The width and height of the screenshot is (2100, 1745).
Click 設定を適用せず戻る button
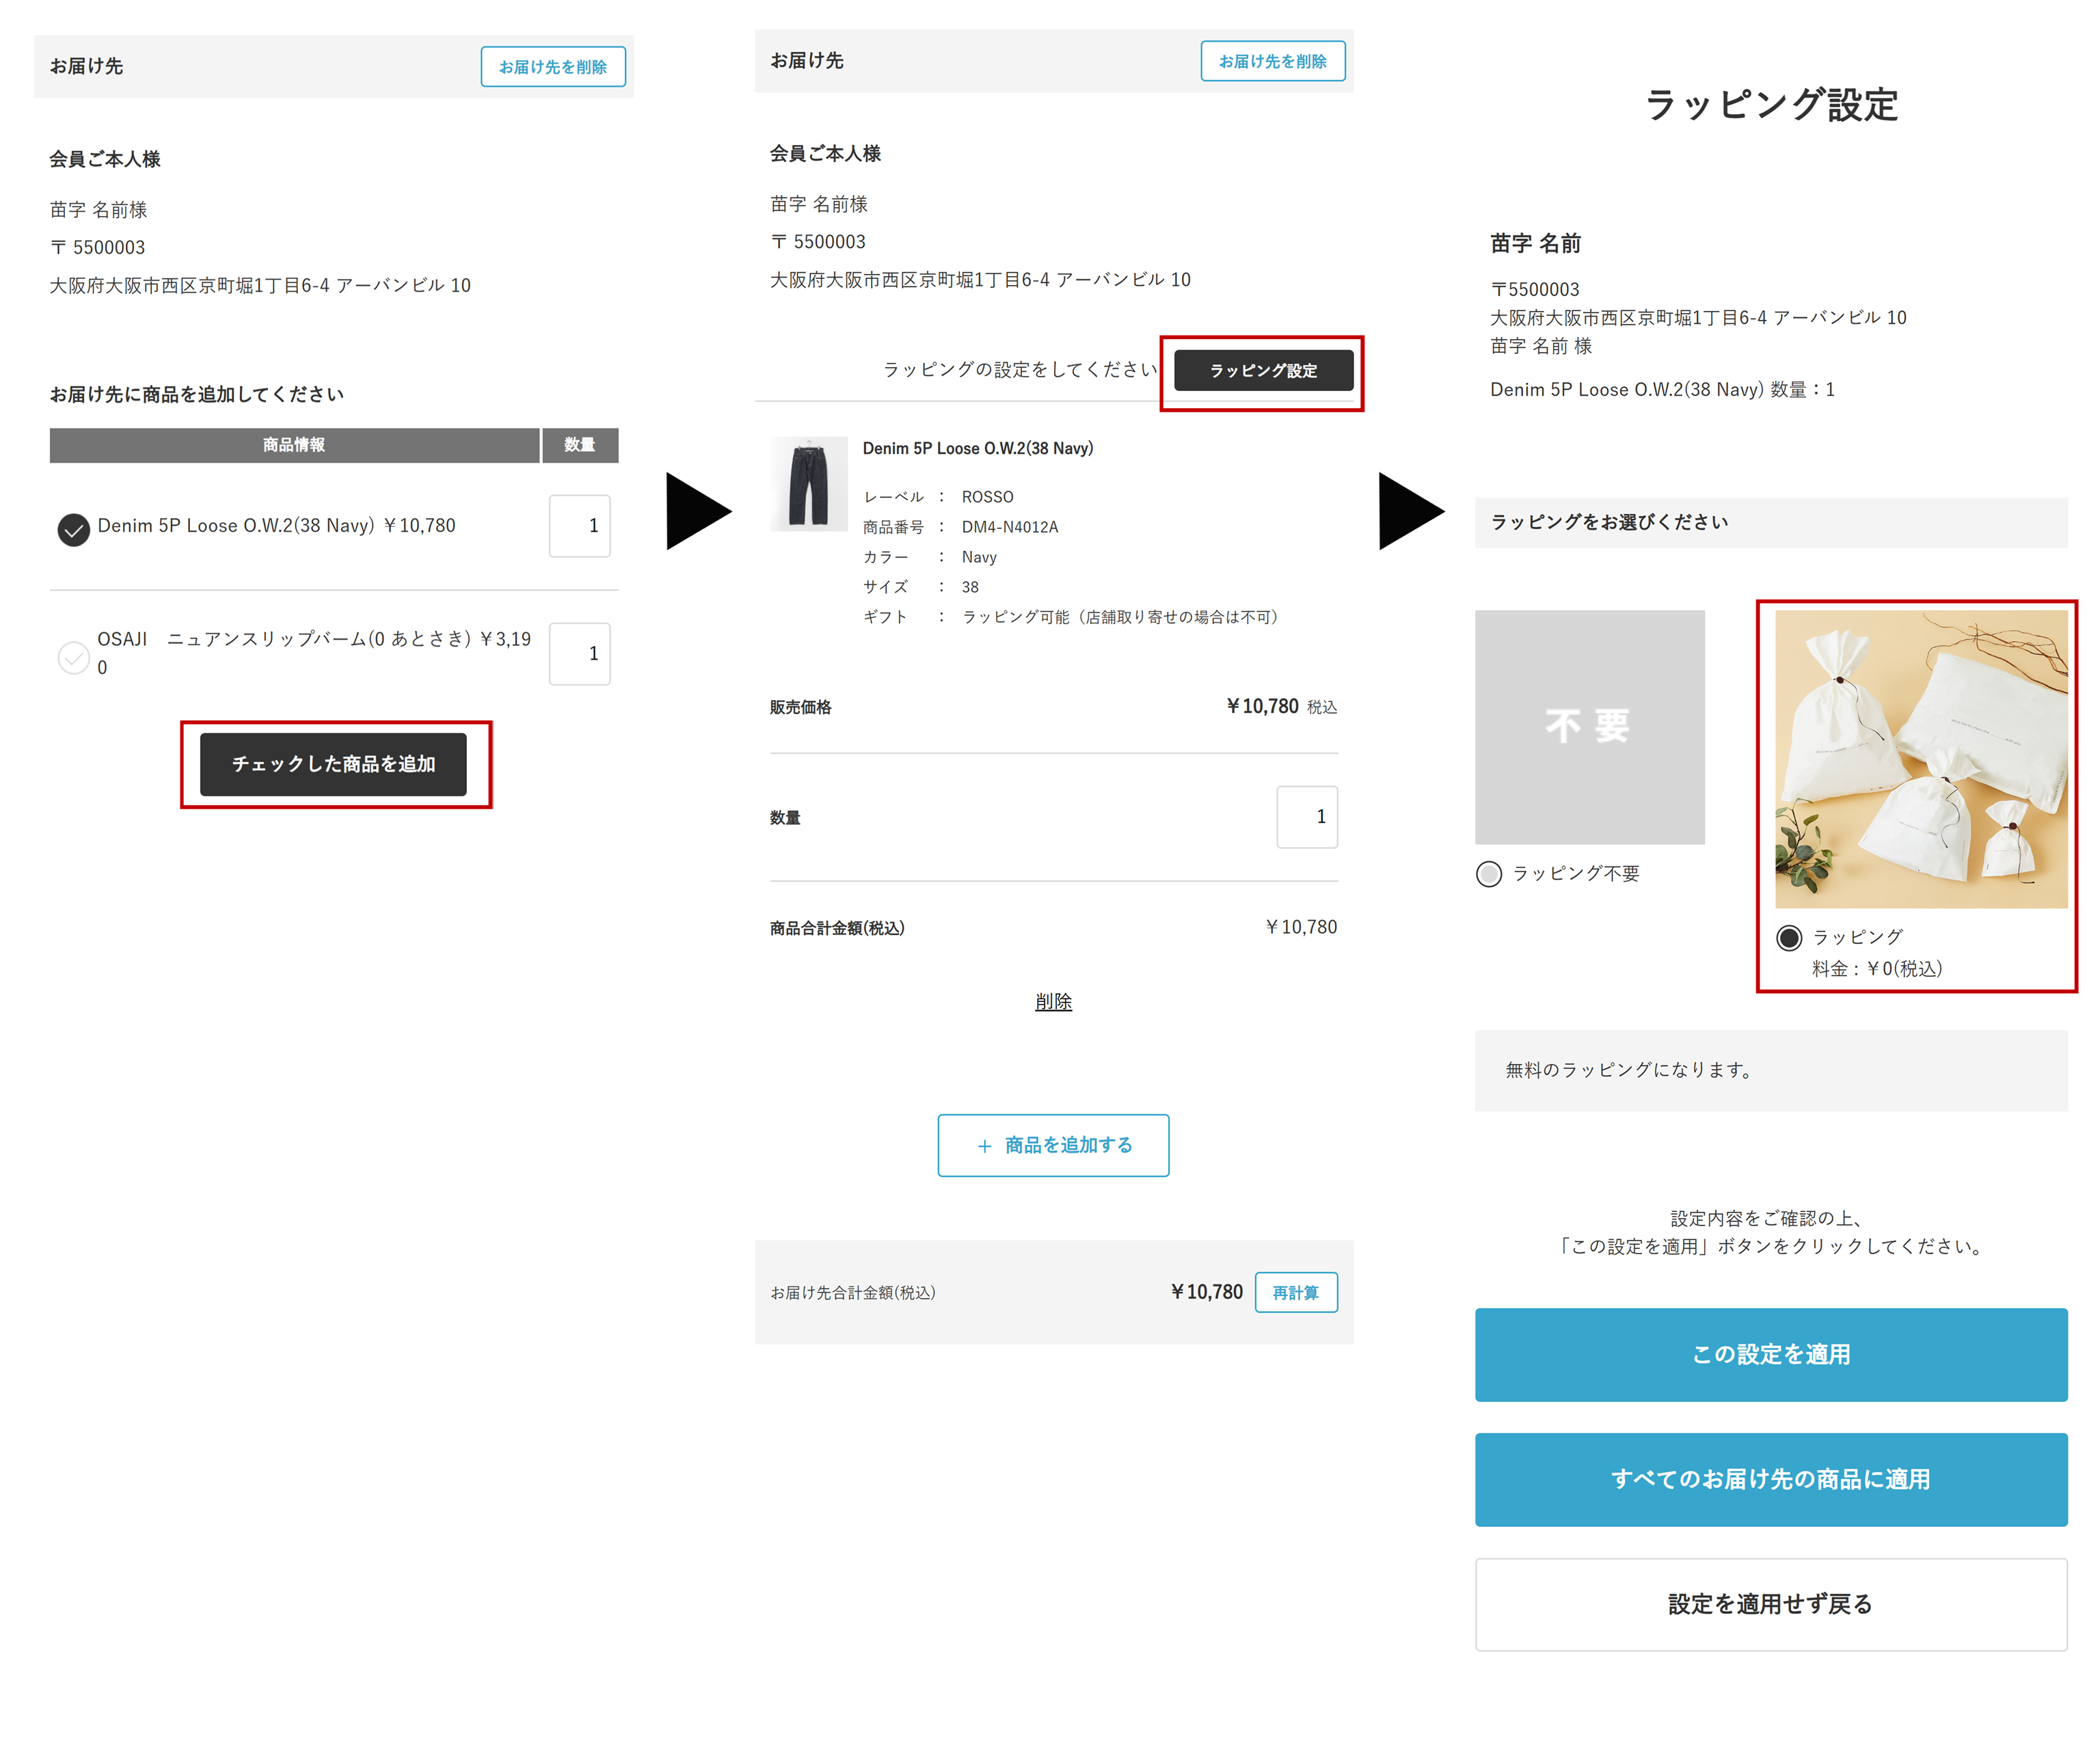coord(1771,1604)
